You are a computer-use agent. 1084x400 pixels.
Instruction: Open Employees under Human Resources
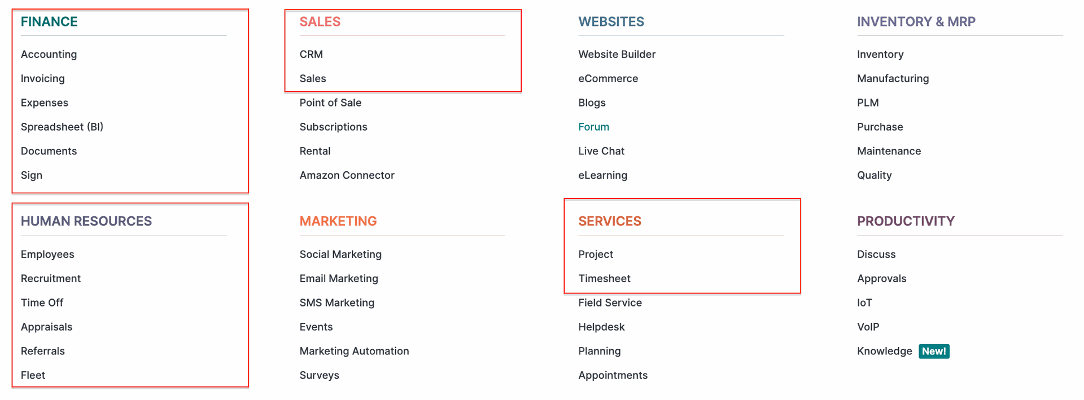coord(48,254)
